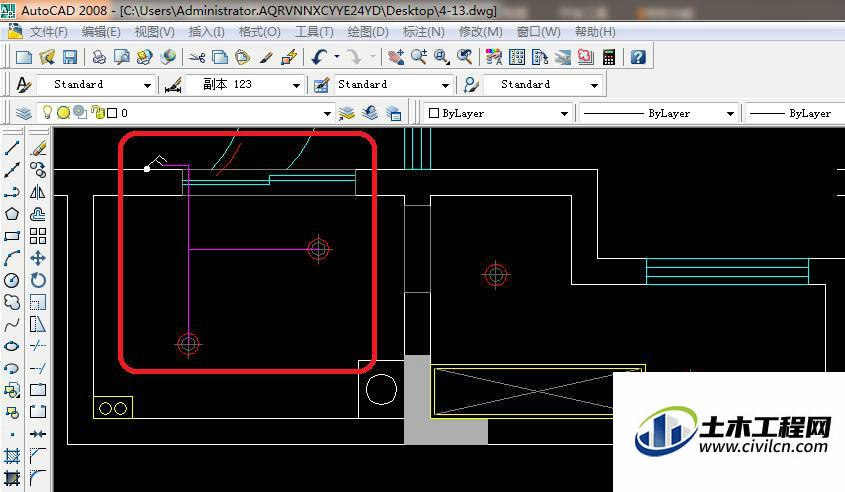Open the 标注(N) menu
Viewport: 845px width, 492px height.
pyautogui.click(x=424, y=32)
